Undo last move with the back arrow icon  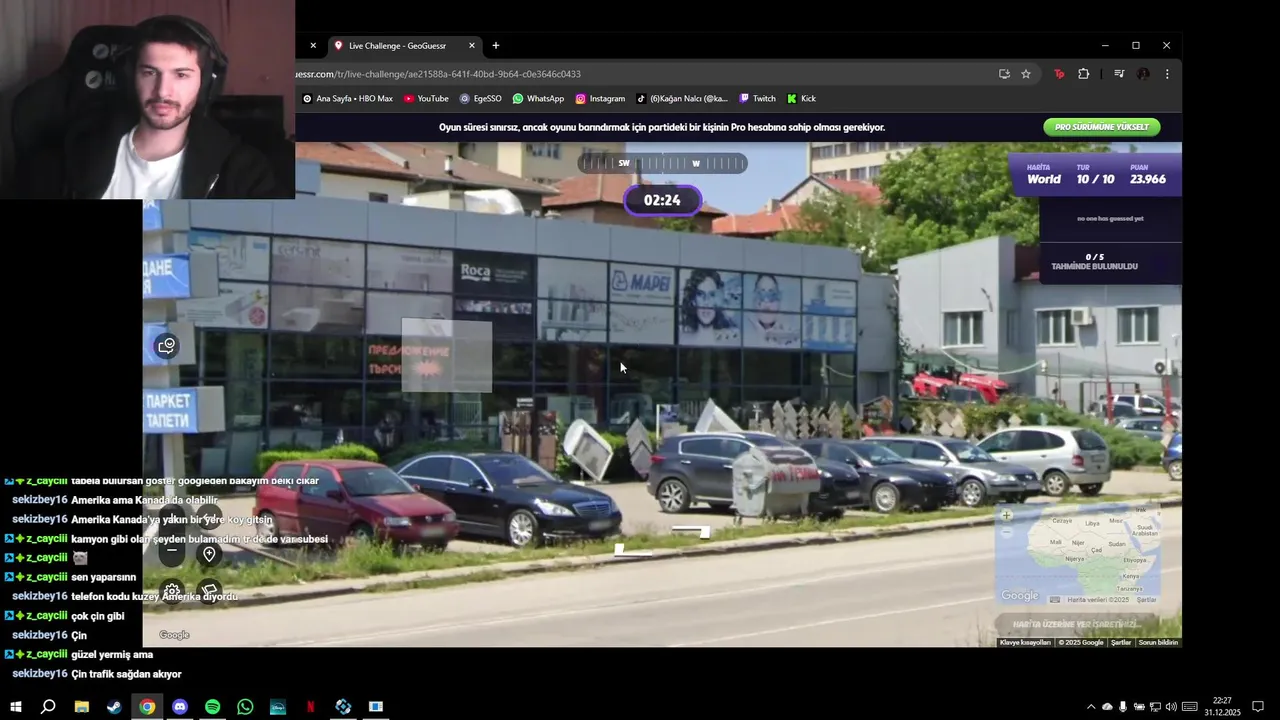(x=209, y=518)
